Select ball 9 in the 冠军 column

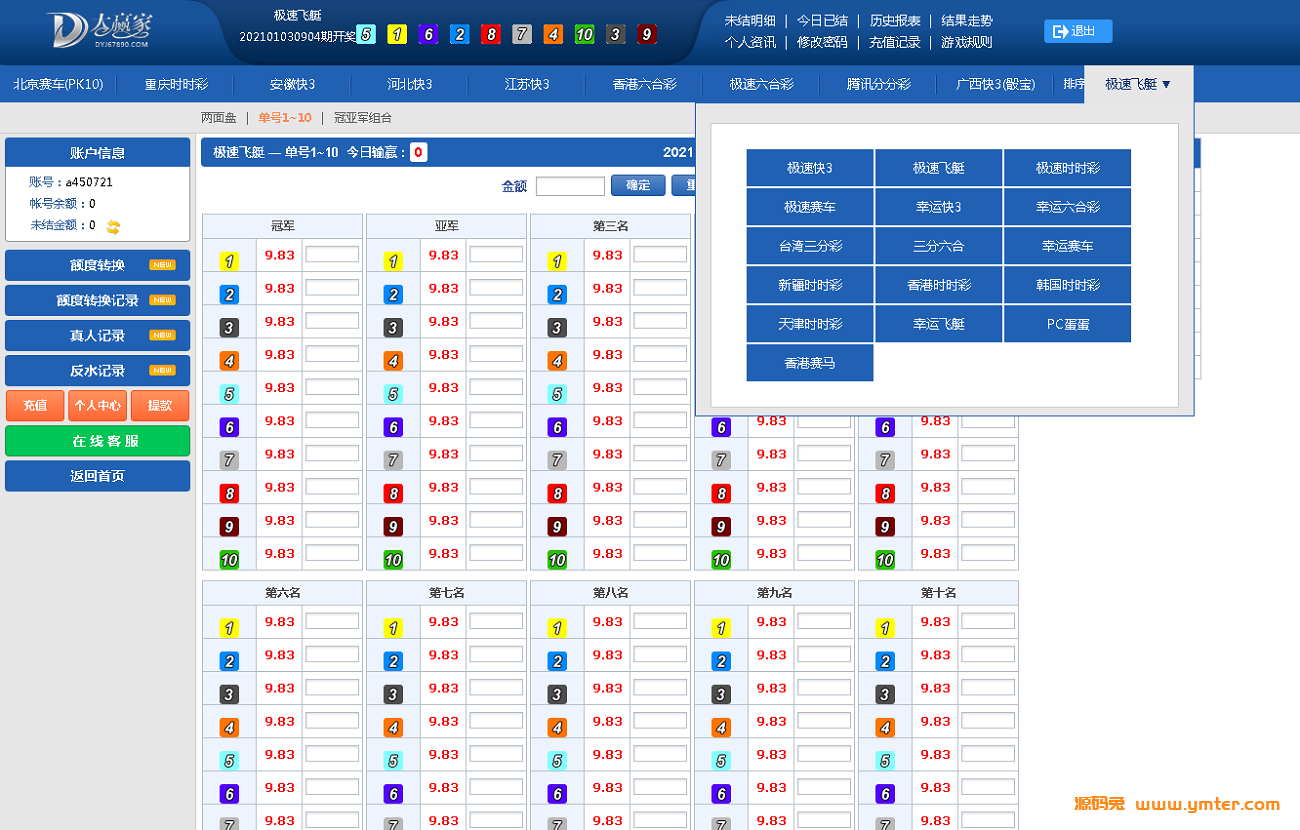coord(229,526)
